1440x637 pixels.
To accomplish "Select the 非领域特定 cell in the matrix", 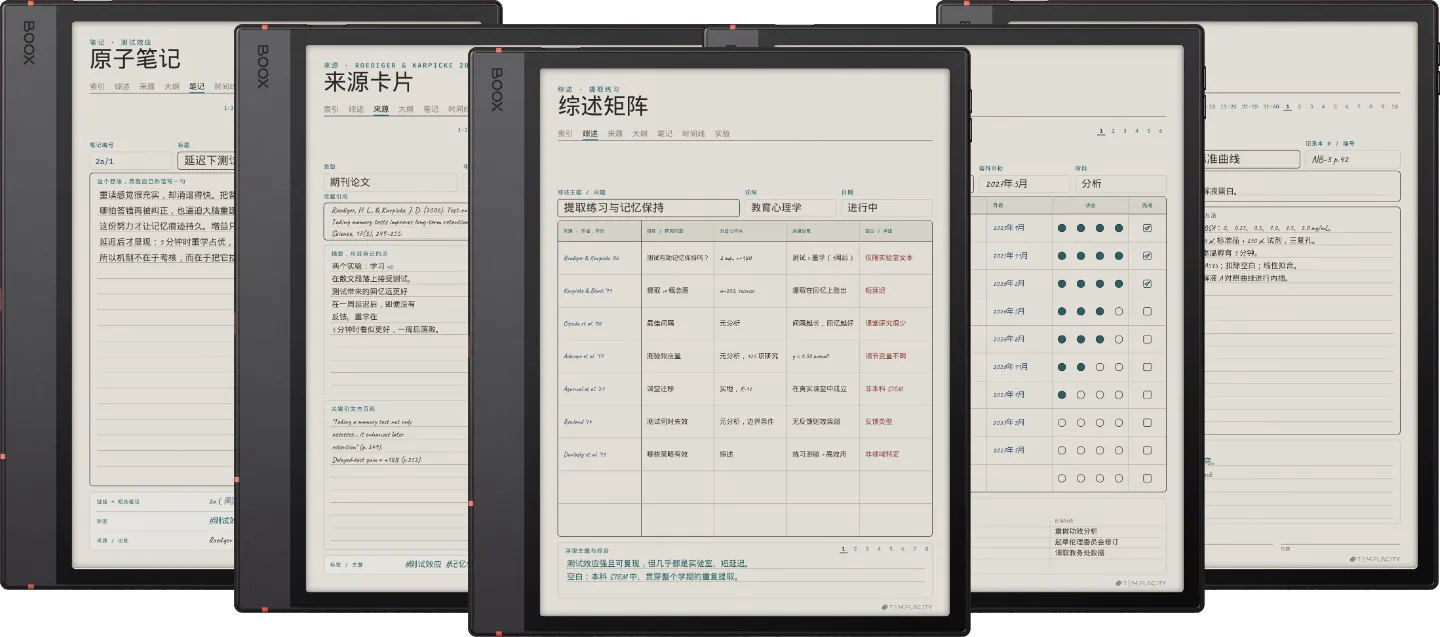I will 896,454.
